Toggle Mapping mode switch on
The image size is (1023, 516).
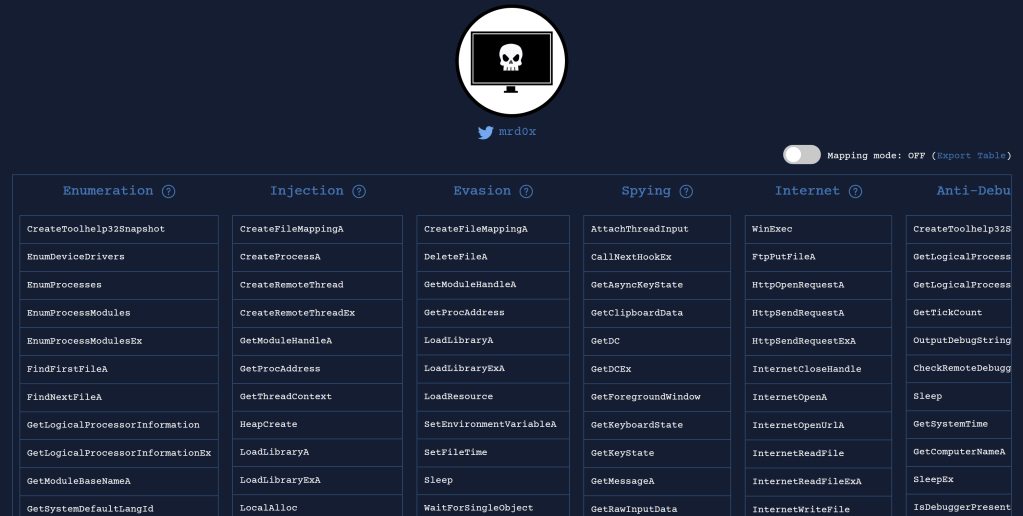click(x=801, y=155)
